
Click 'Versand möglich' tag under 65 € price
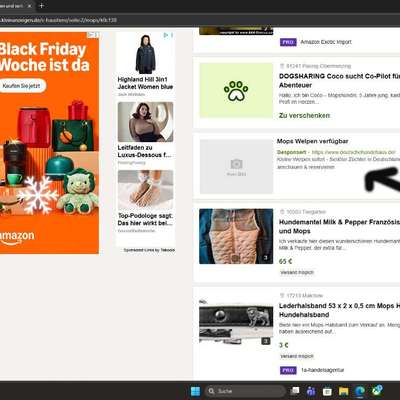point(297,273)
